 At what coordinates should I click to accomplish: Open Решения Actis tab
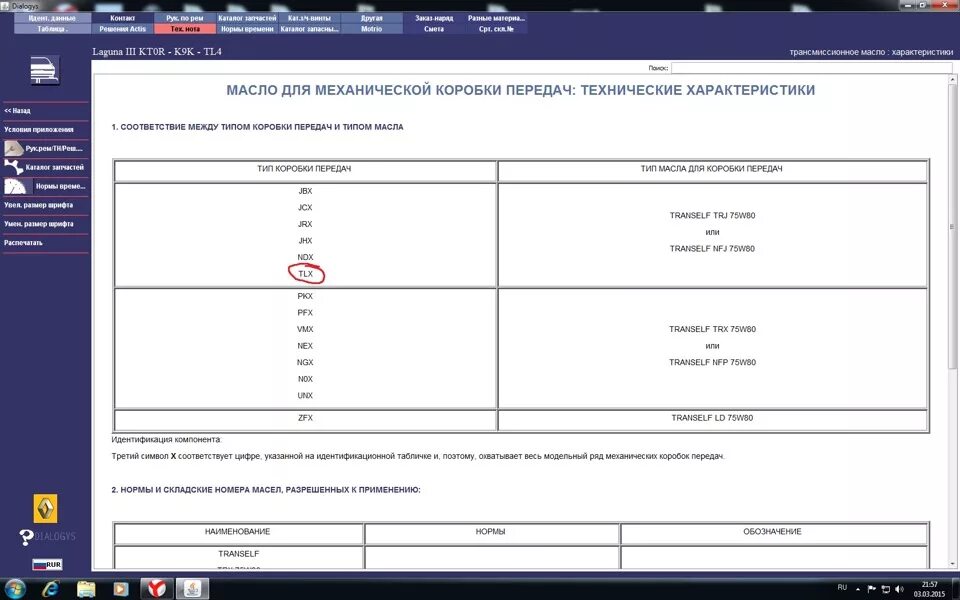[122, 29]
